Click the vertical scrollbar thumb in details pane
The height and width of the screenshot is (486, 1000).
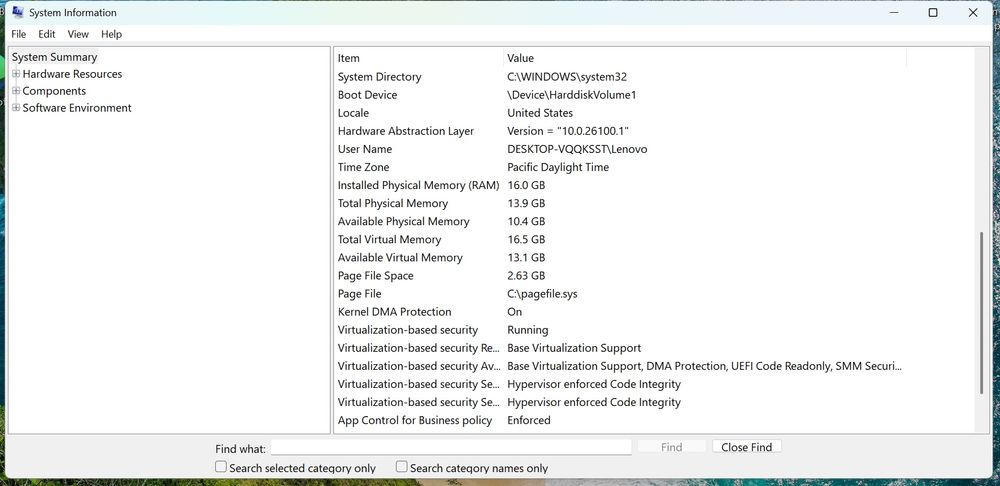[982, 313]
